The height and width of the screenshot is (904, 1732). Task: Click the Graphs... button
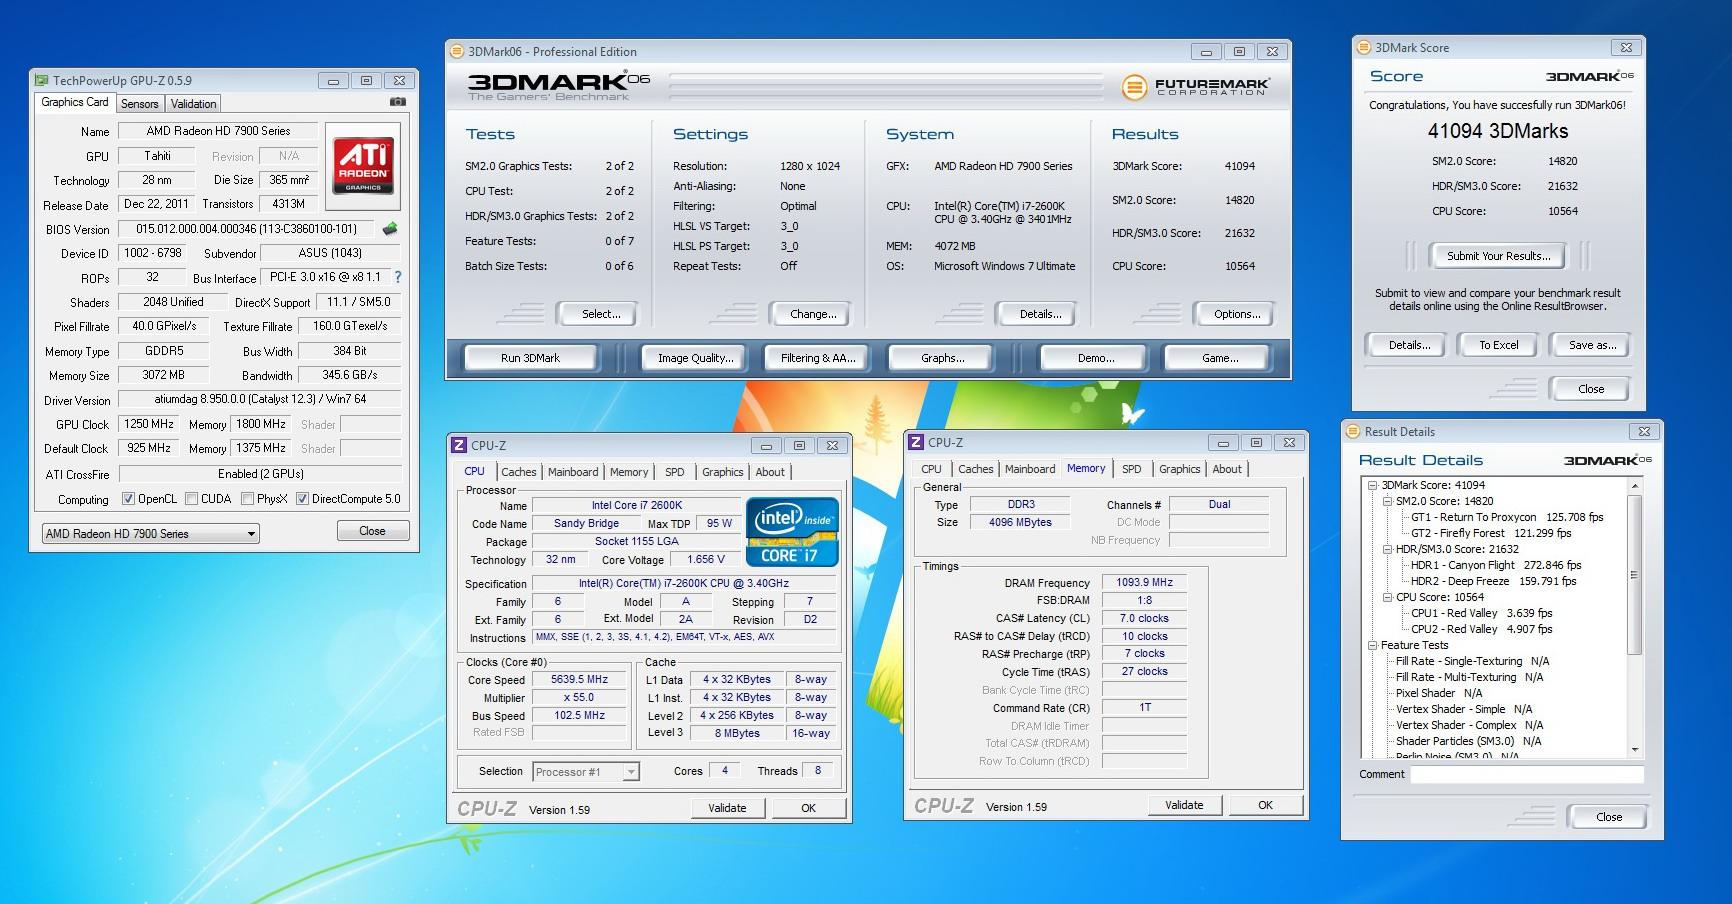click(942, 358)
